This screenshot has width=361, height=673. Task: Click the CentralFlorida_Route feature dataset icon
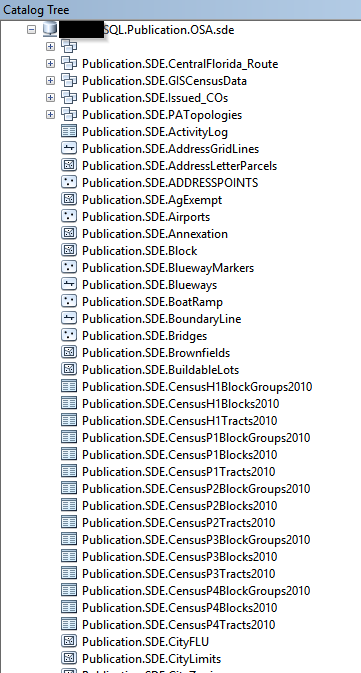[69, 64]
